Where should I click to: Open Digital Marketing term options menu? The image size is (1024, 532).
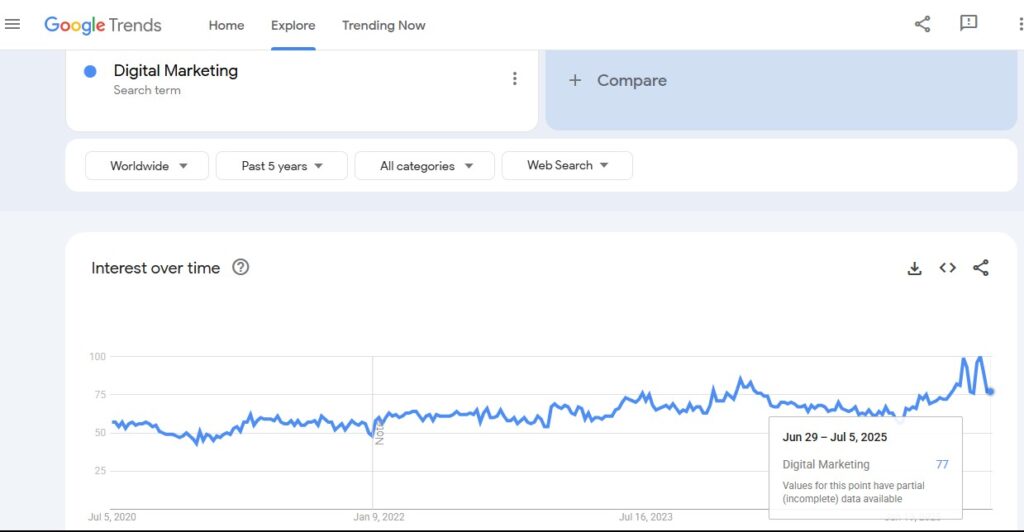[515, 79]
